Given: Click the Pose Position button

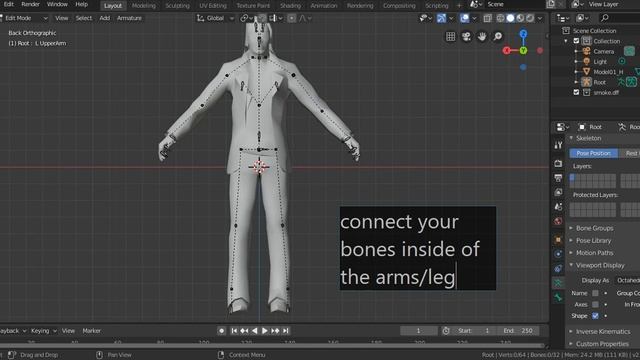Looking at the screenshot, I should (593, 153).
